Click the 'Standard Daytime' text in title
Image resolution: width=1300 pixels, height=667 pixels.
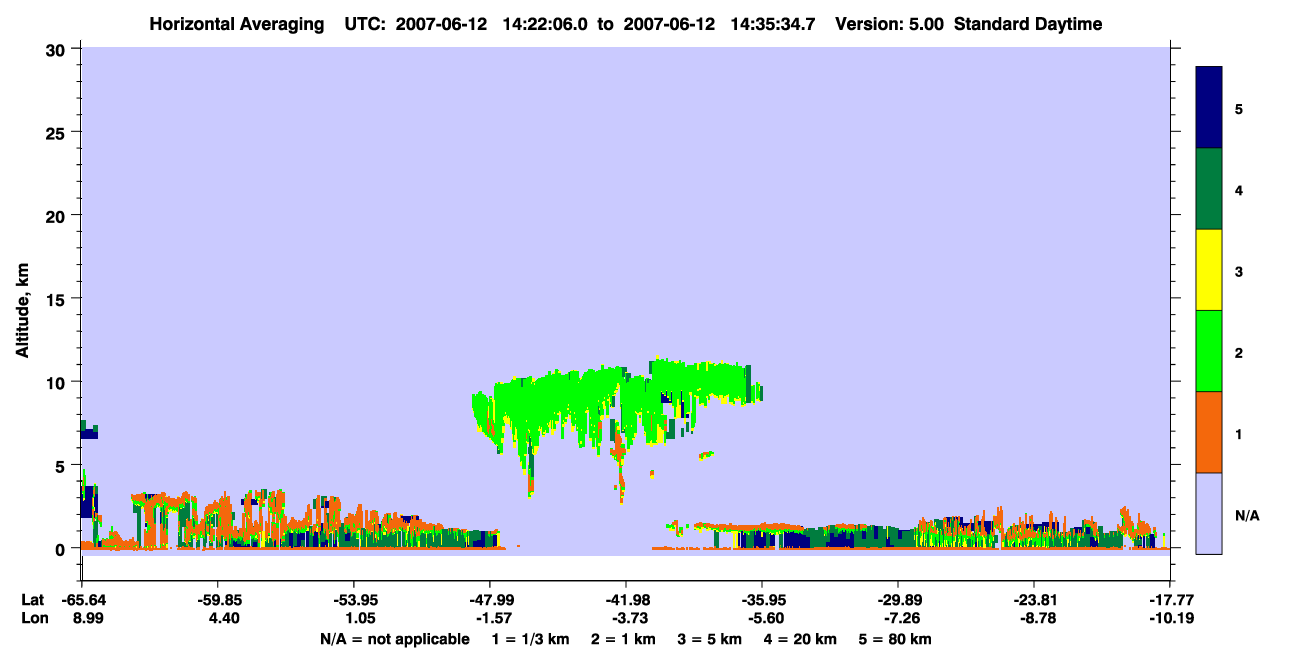[x=1028, y=24]
